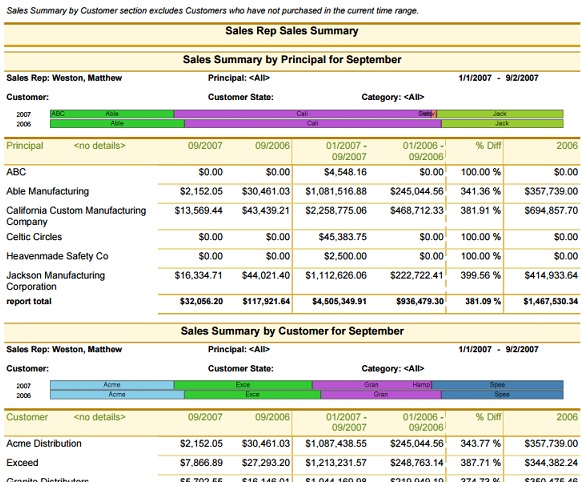This screenshot has height=482, width=582.
Task: Click the $117,921.64 report total
Action: pos(267,301)
